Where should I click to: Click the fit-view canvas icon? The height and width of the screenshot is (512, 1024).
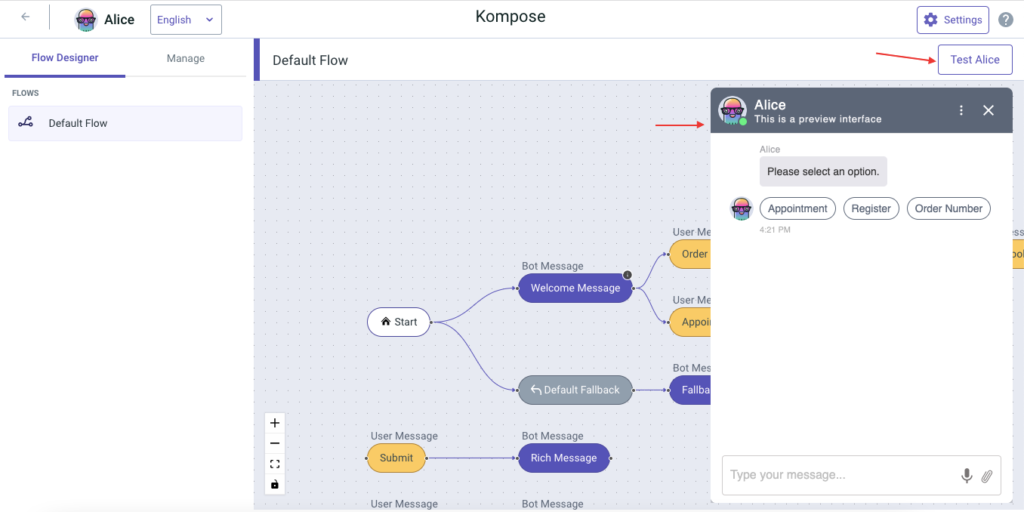click(275, 464)
